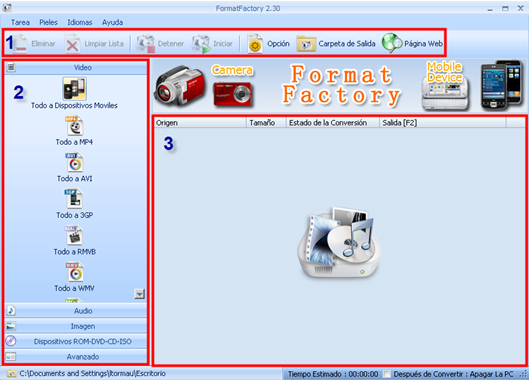This screenshot has height=381, width=530.
Task: Click the Todo a MP4 label
Action: [x=74, y=142]
